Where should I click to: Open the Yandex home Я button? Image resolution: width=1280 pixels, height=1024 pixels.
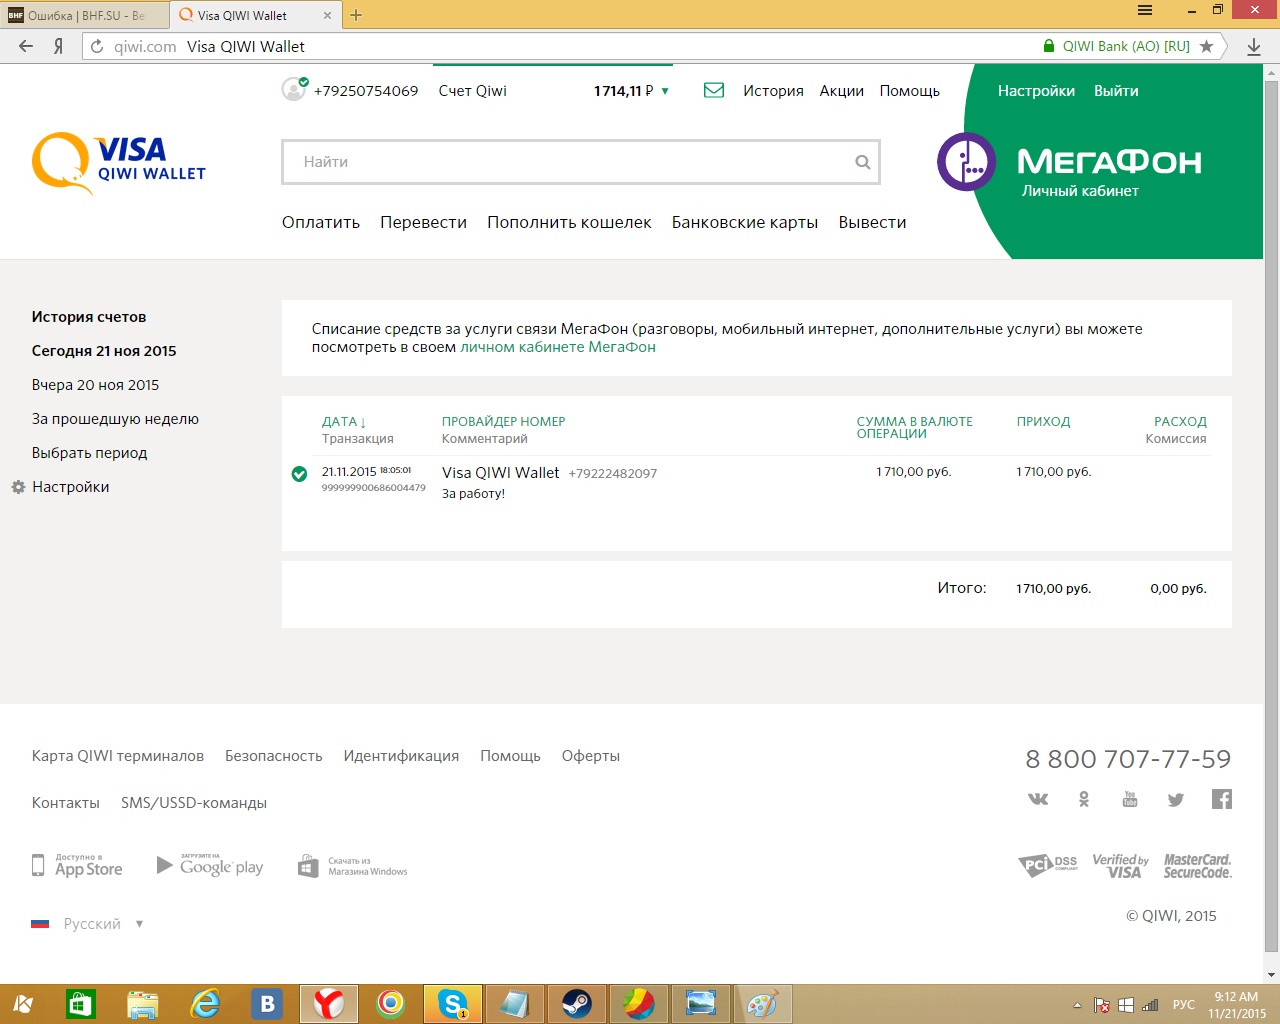coord(59,46)
